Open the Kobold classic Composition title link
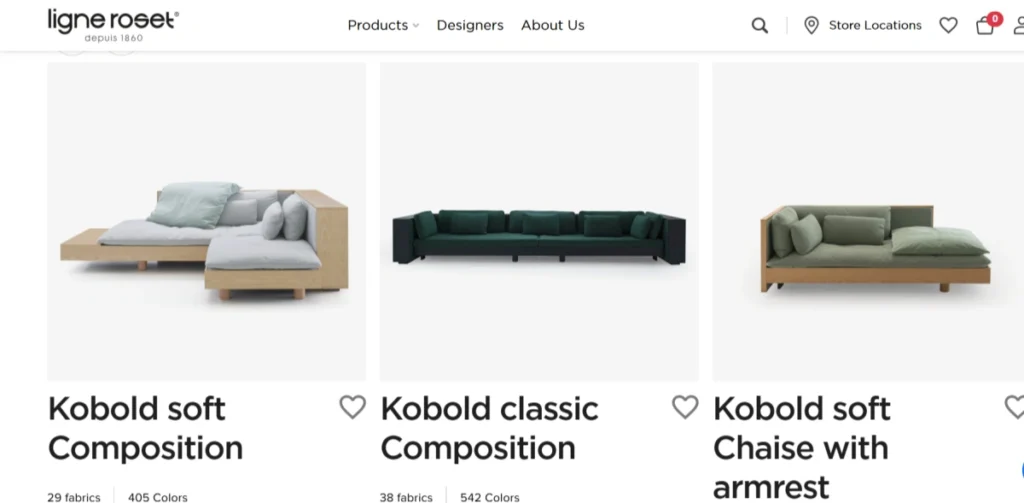Image resolution: width=1024 pixels, height=503 pixels. [489, 428]
